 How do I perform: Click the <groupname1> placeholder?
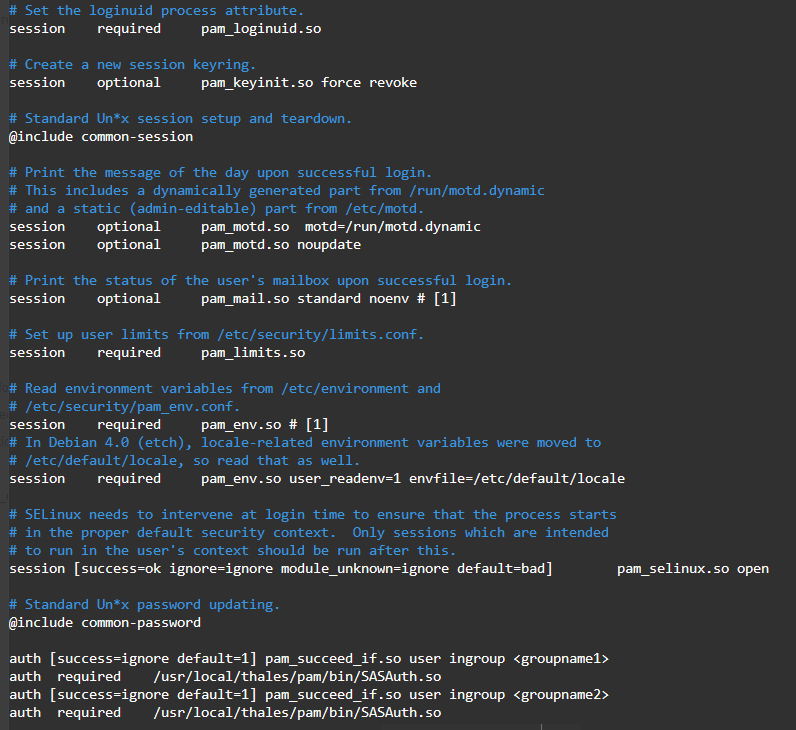(x=561, y=658)
